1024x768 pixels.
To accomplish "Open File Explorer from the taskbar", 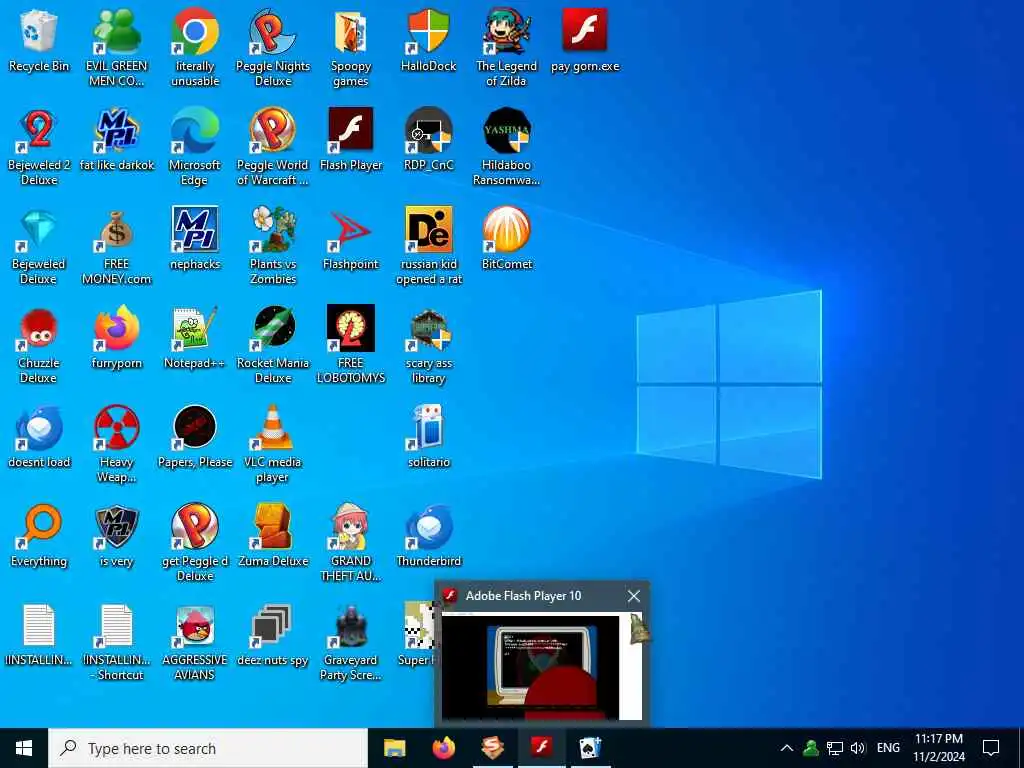I will [394, 748].
